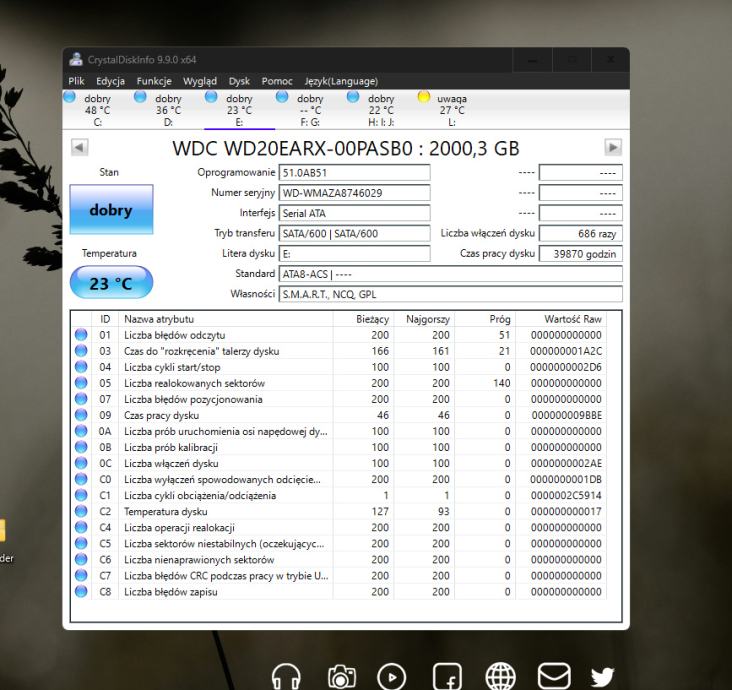The width and height of the screenshot is (732, 690).
Task: Select disk E: tab at 23 °C
Action: coord(239,110)
